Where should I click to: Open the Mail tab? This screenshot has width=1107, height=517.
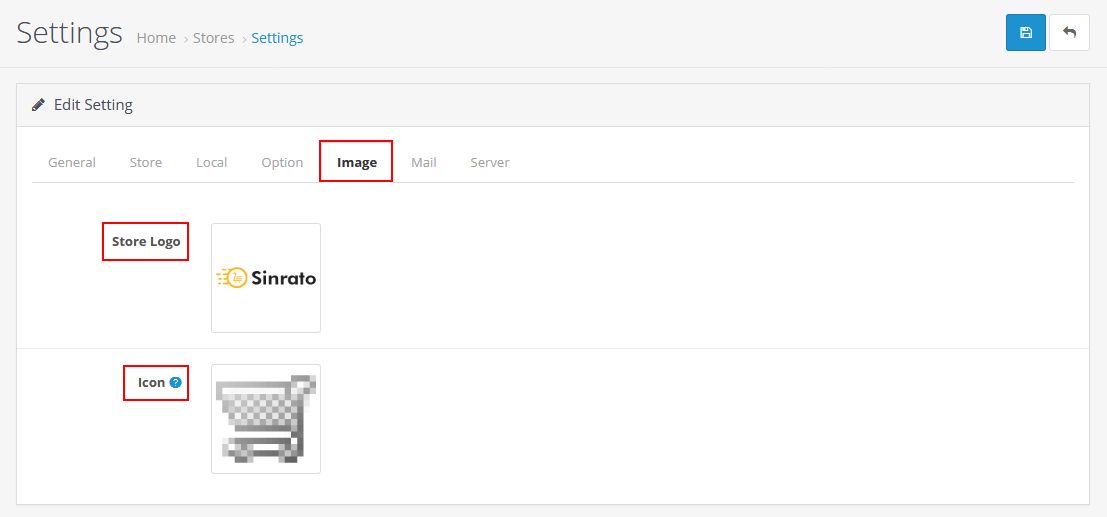424,162
